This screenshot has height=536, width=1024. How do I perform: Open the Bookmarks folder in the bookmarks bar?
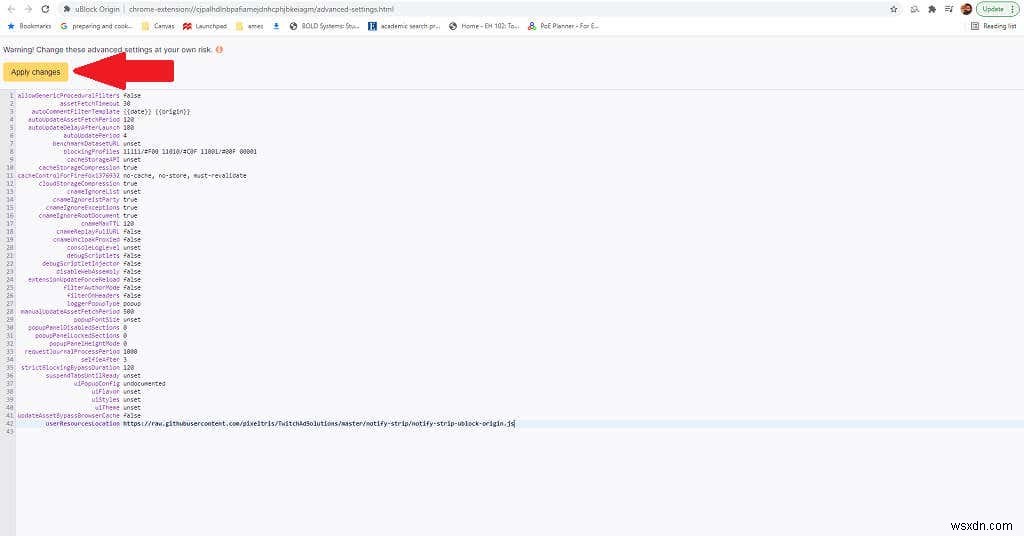coord(29,26)
